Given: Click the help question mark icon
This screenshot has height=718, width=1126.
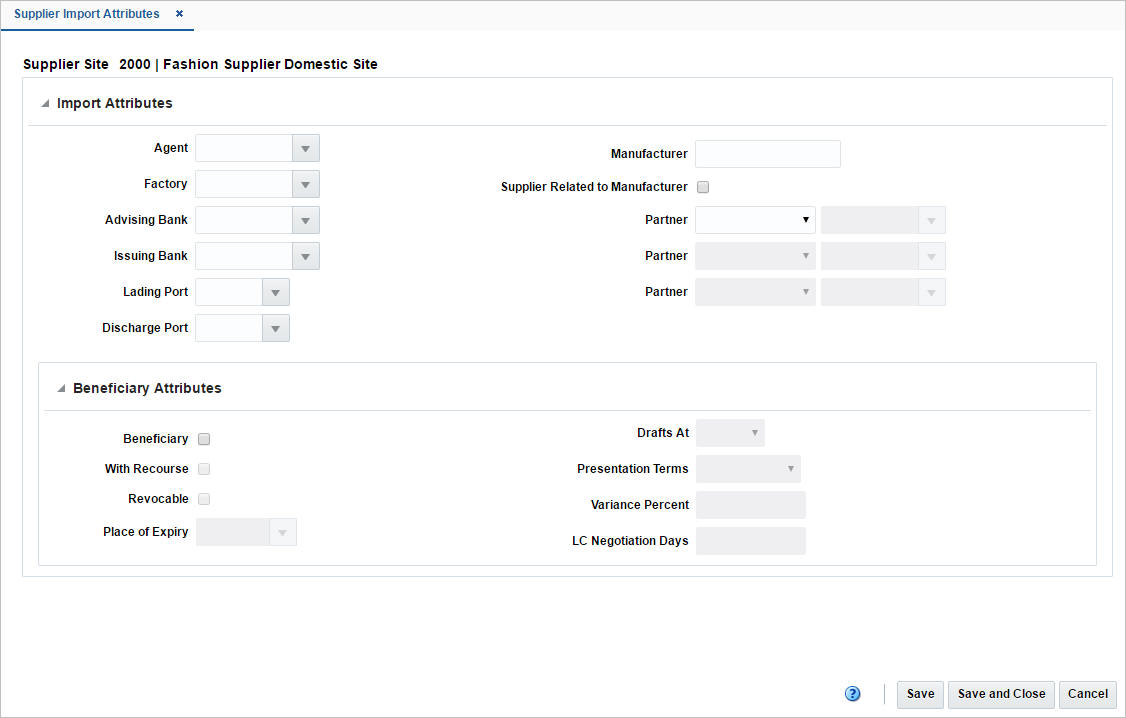Looking at the screenshot, I should pyautogui.click(x=853, y=693).
